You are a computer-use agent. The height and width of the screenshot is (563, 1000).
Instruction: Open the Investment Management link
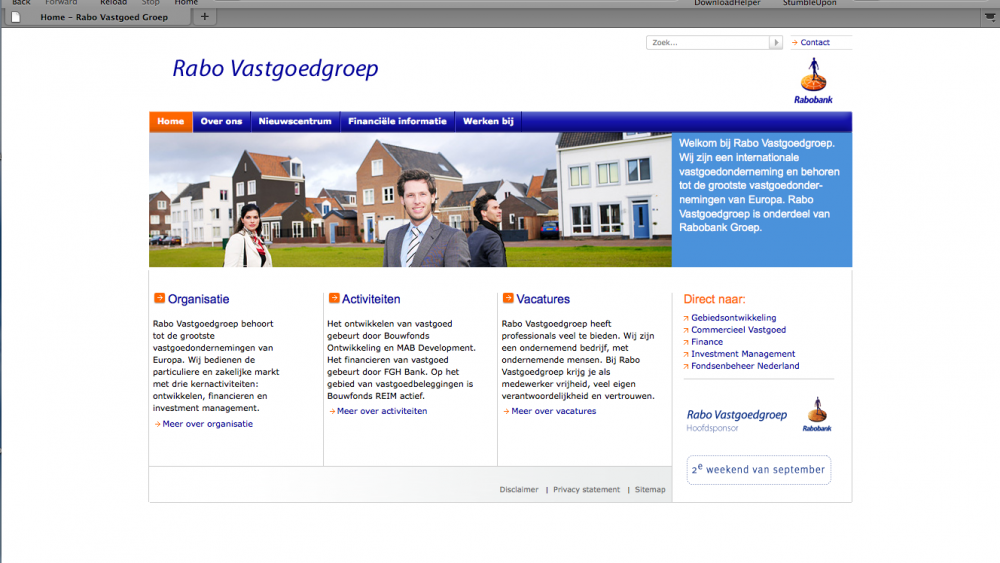(743, 354)
